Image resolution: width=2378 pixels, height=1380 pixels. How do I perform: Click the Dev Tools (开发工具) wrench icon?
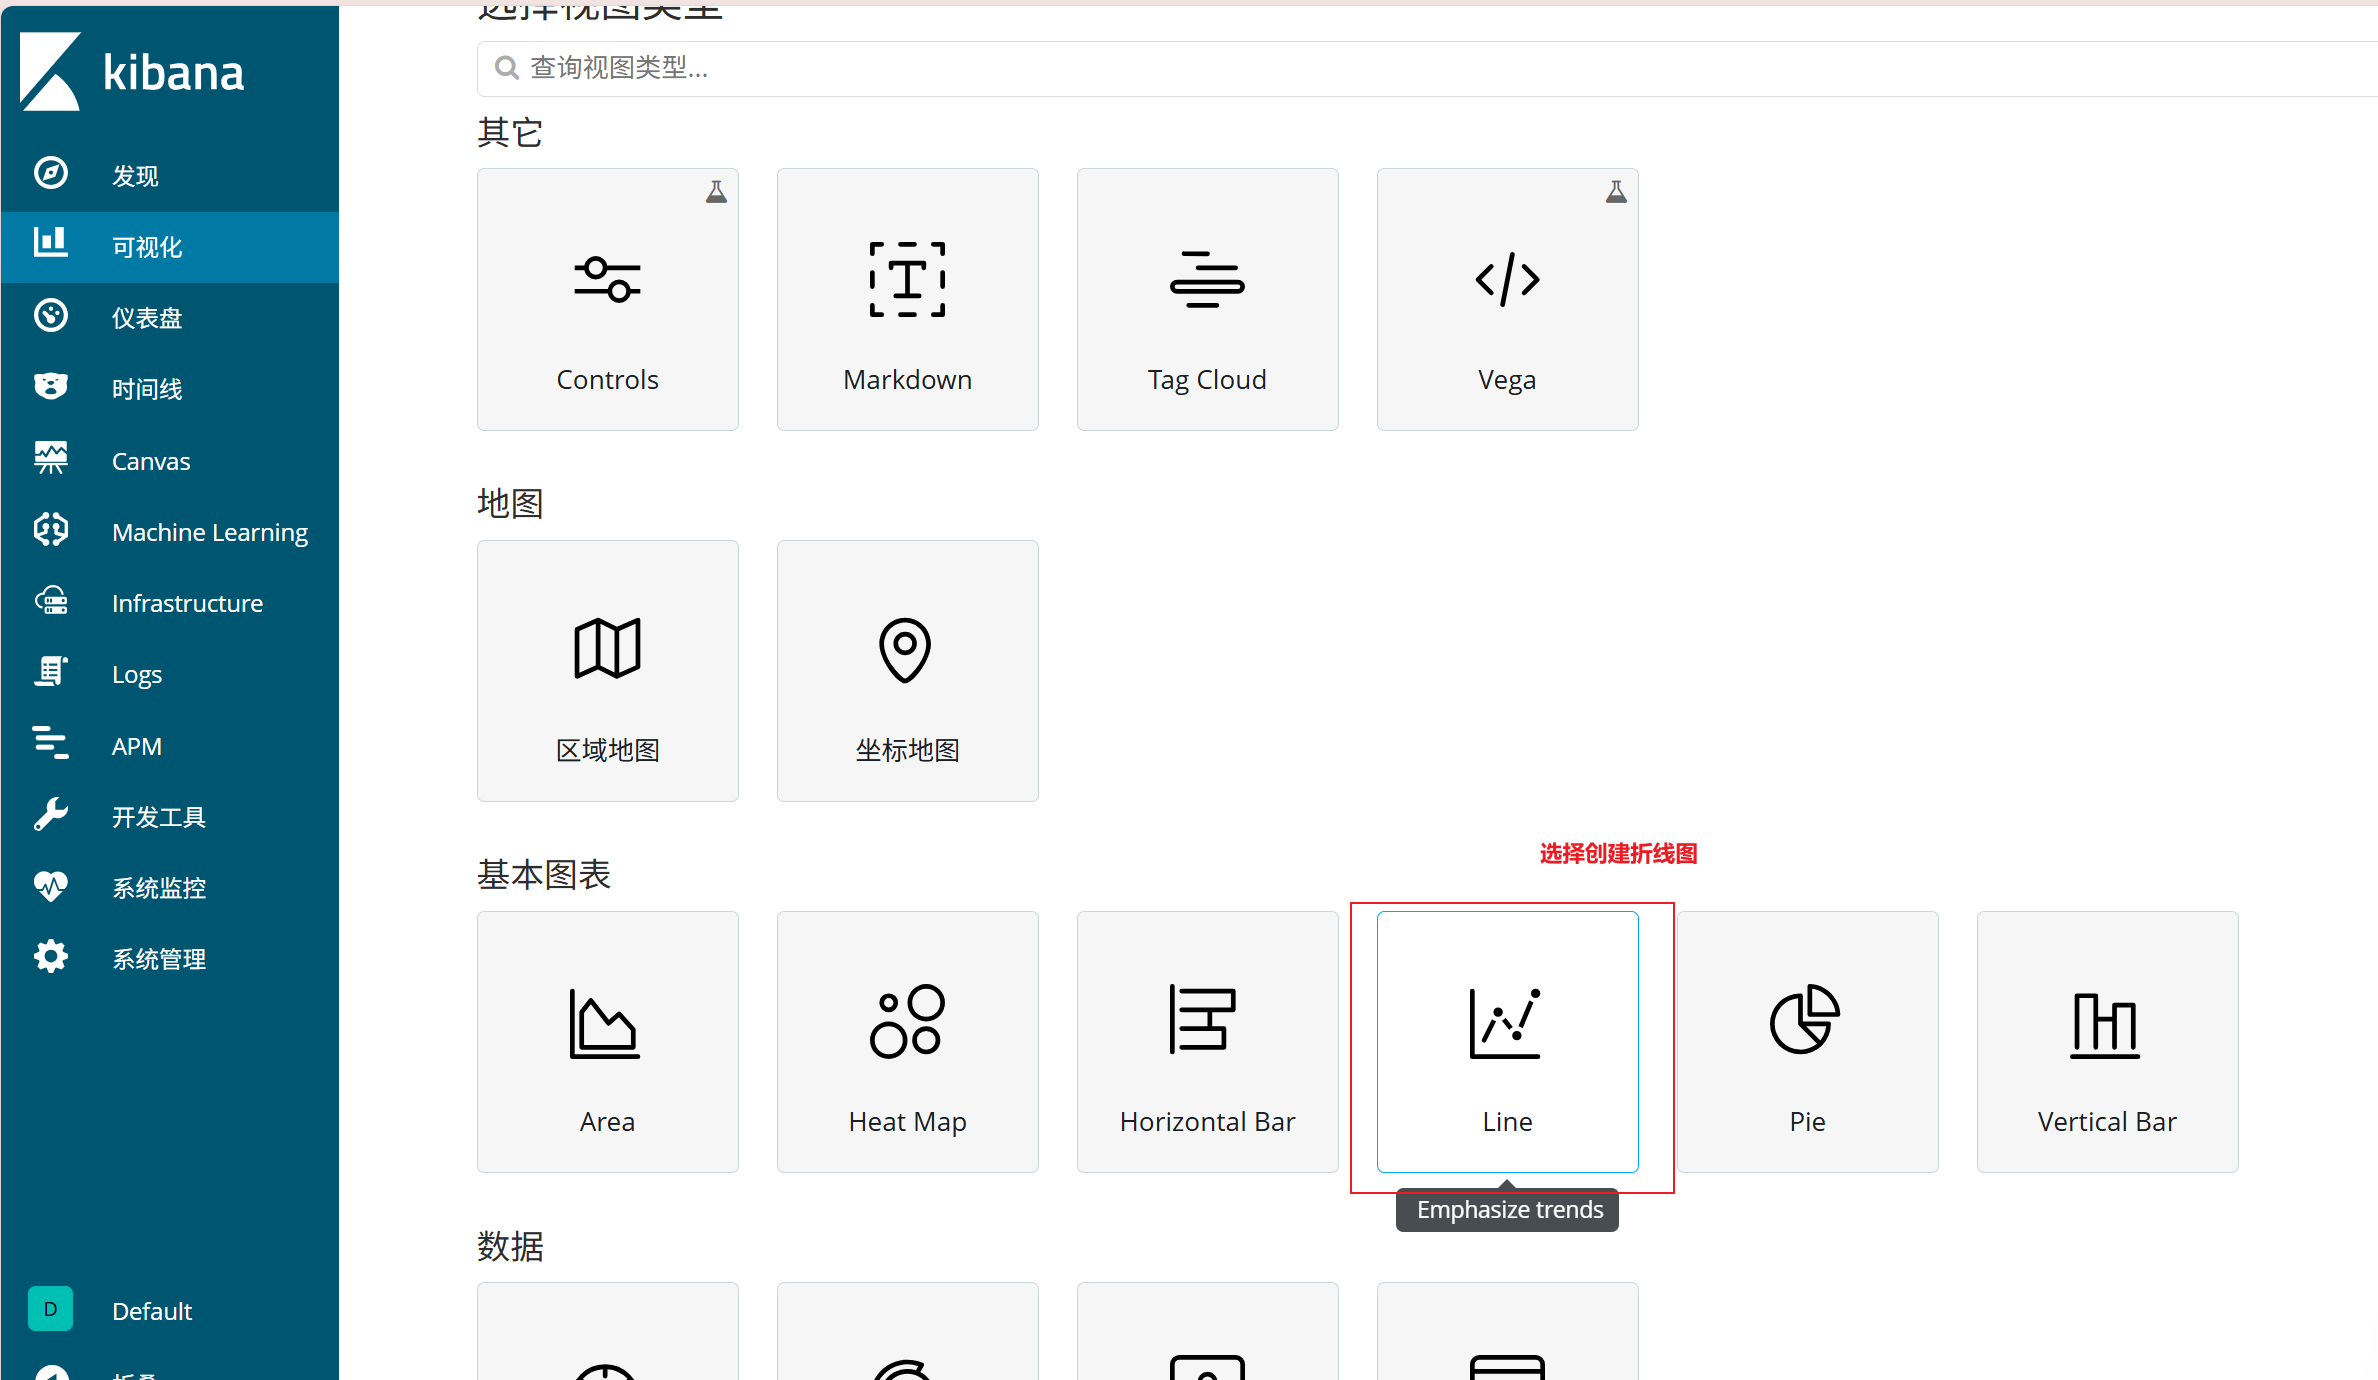(x=50, y=815)
